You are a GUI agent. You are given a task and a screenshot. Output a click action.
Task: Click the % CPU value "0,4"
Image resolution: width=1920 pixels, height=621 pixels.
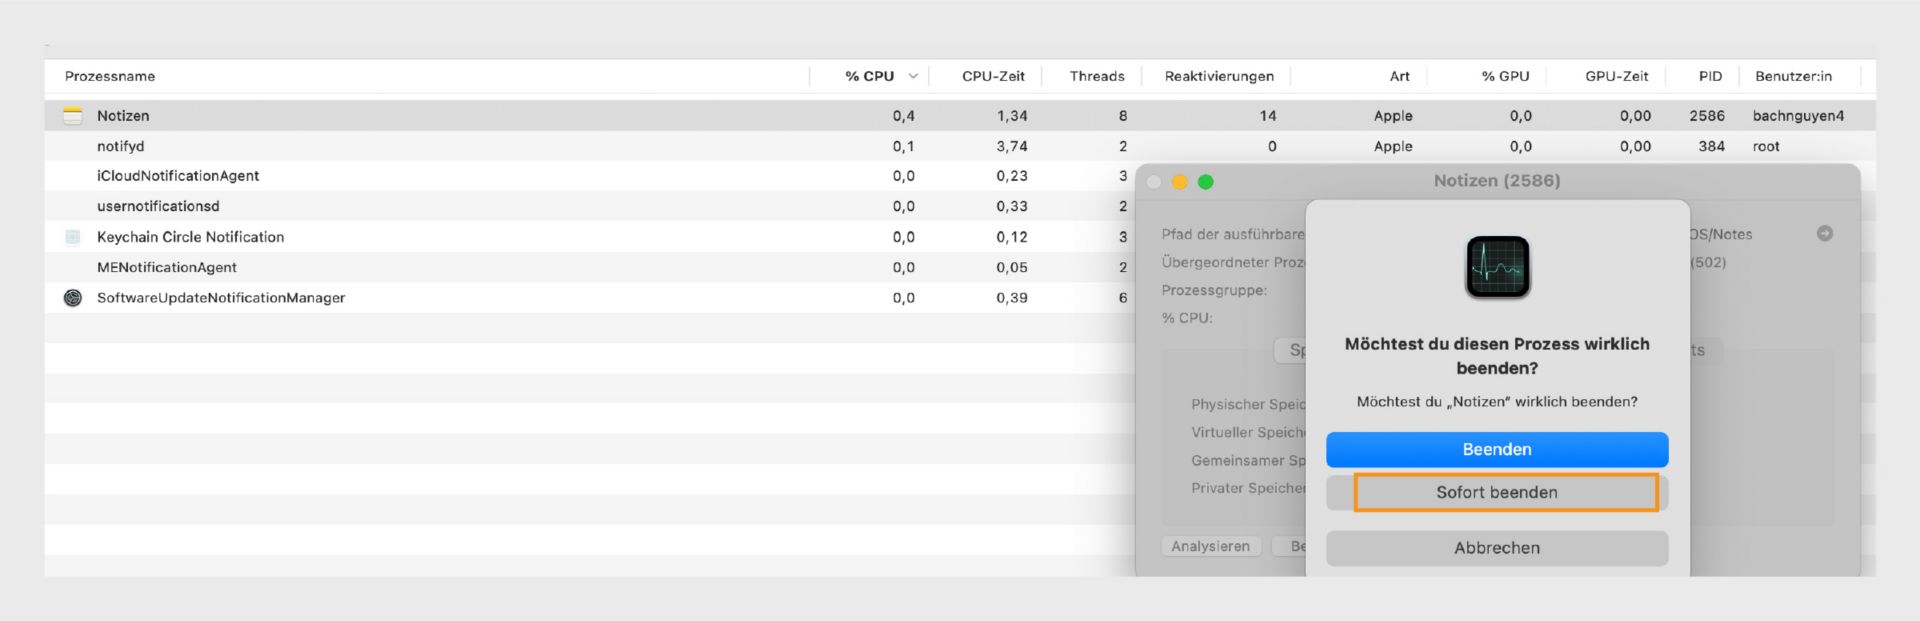(904, 116)
